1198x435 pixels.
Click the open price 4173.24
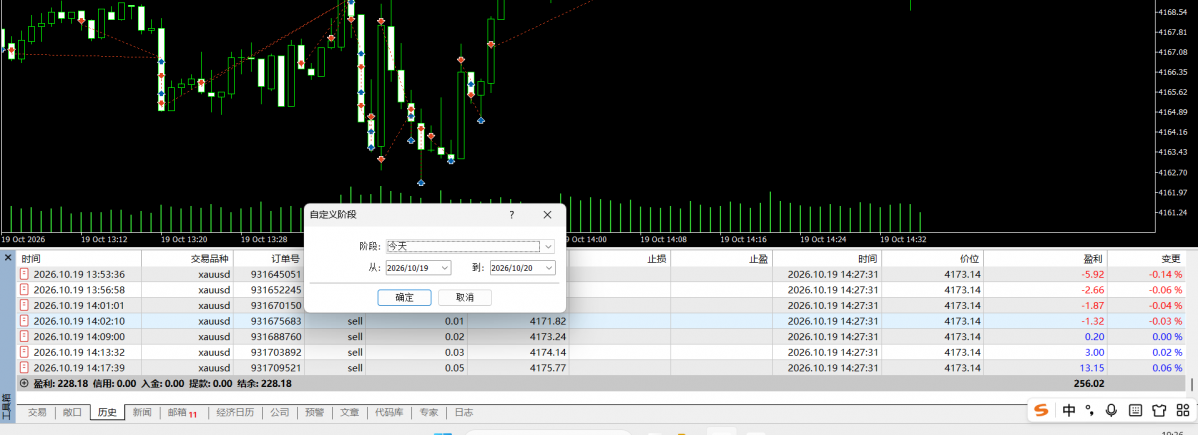(547, 336)
